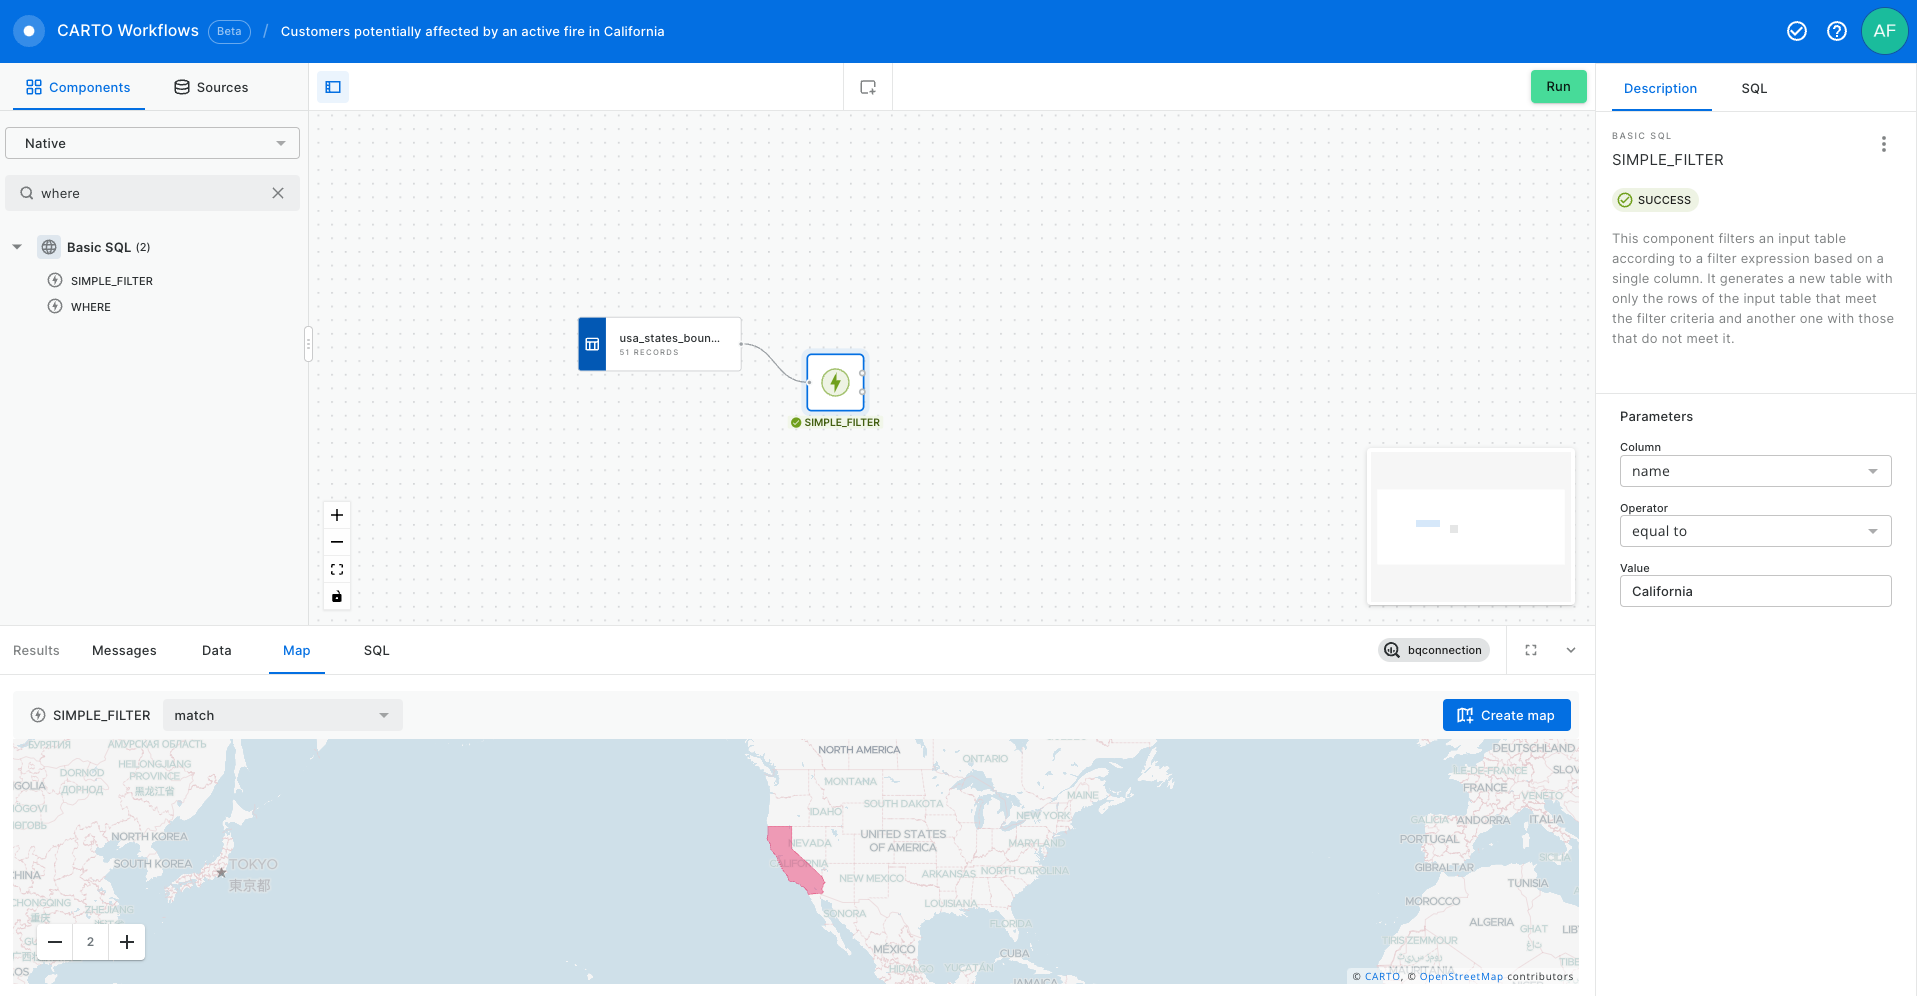Click the three-dot menu beside SIMPLE_FILTER
The image size is (1917, 996).
click(x=1883, y=144)
